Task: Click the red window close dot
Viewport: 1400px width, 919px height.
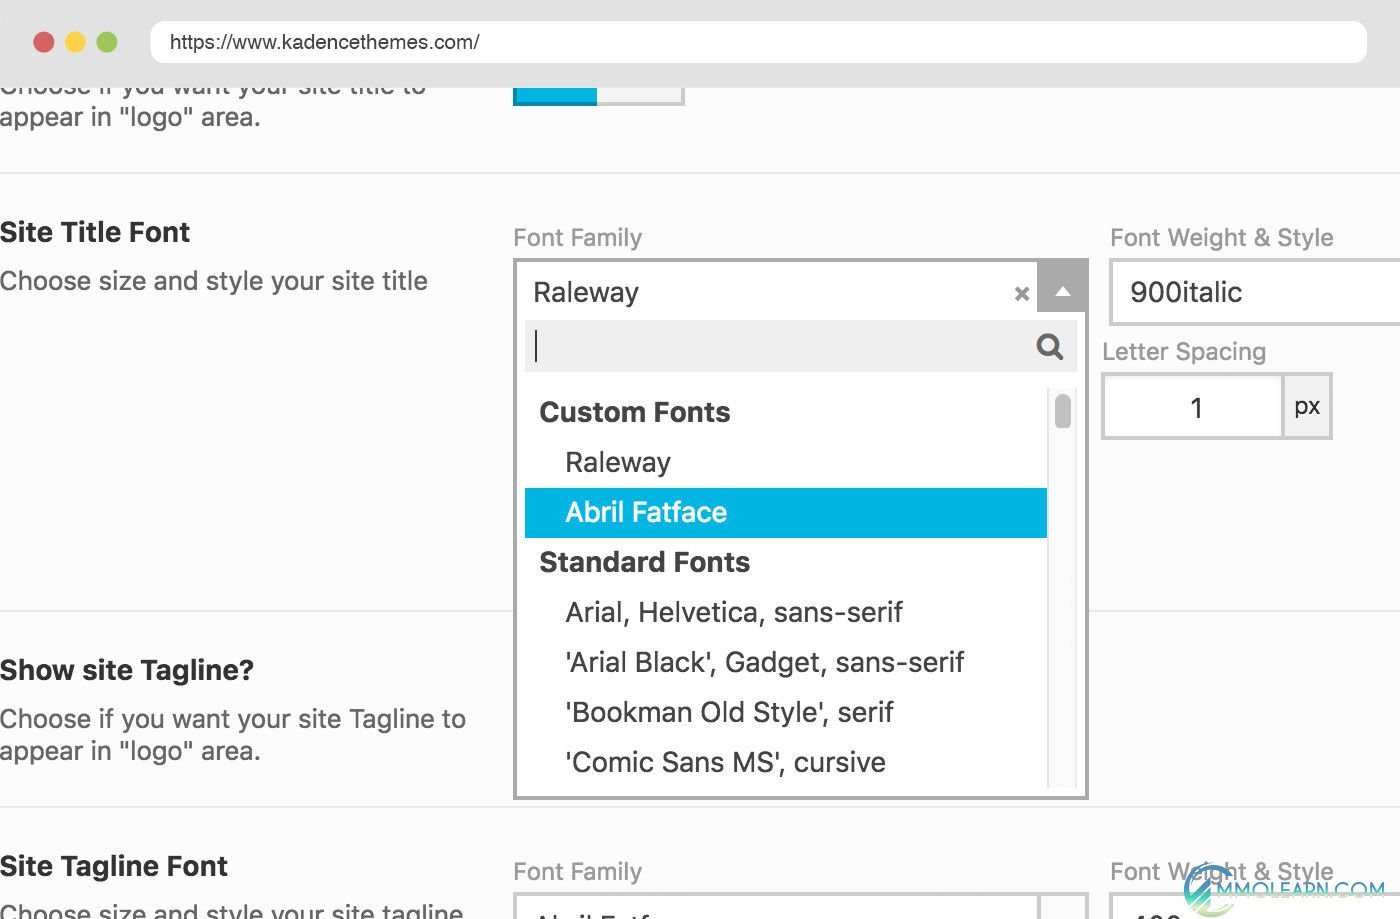Action: click(44, 42)
